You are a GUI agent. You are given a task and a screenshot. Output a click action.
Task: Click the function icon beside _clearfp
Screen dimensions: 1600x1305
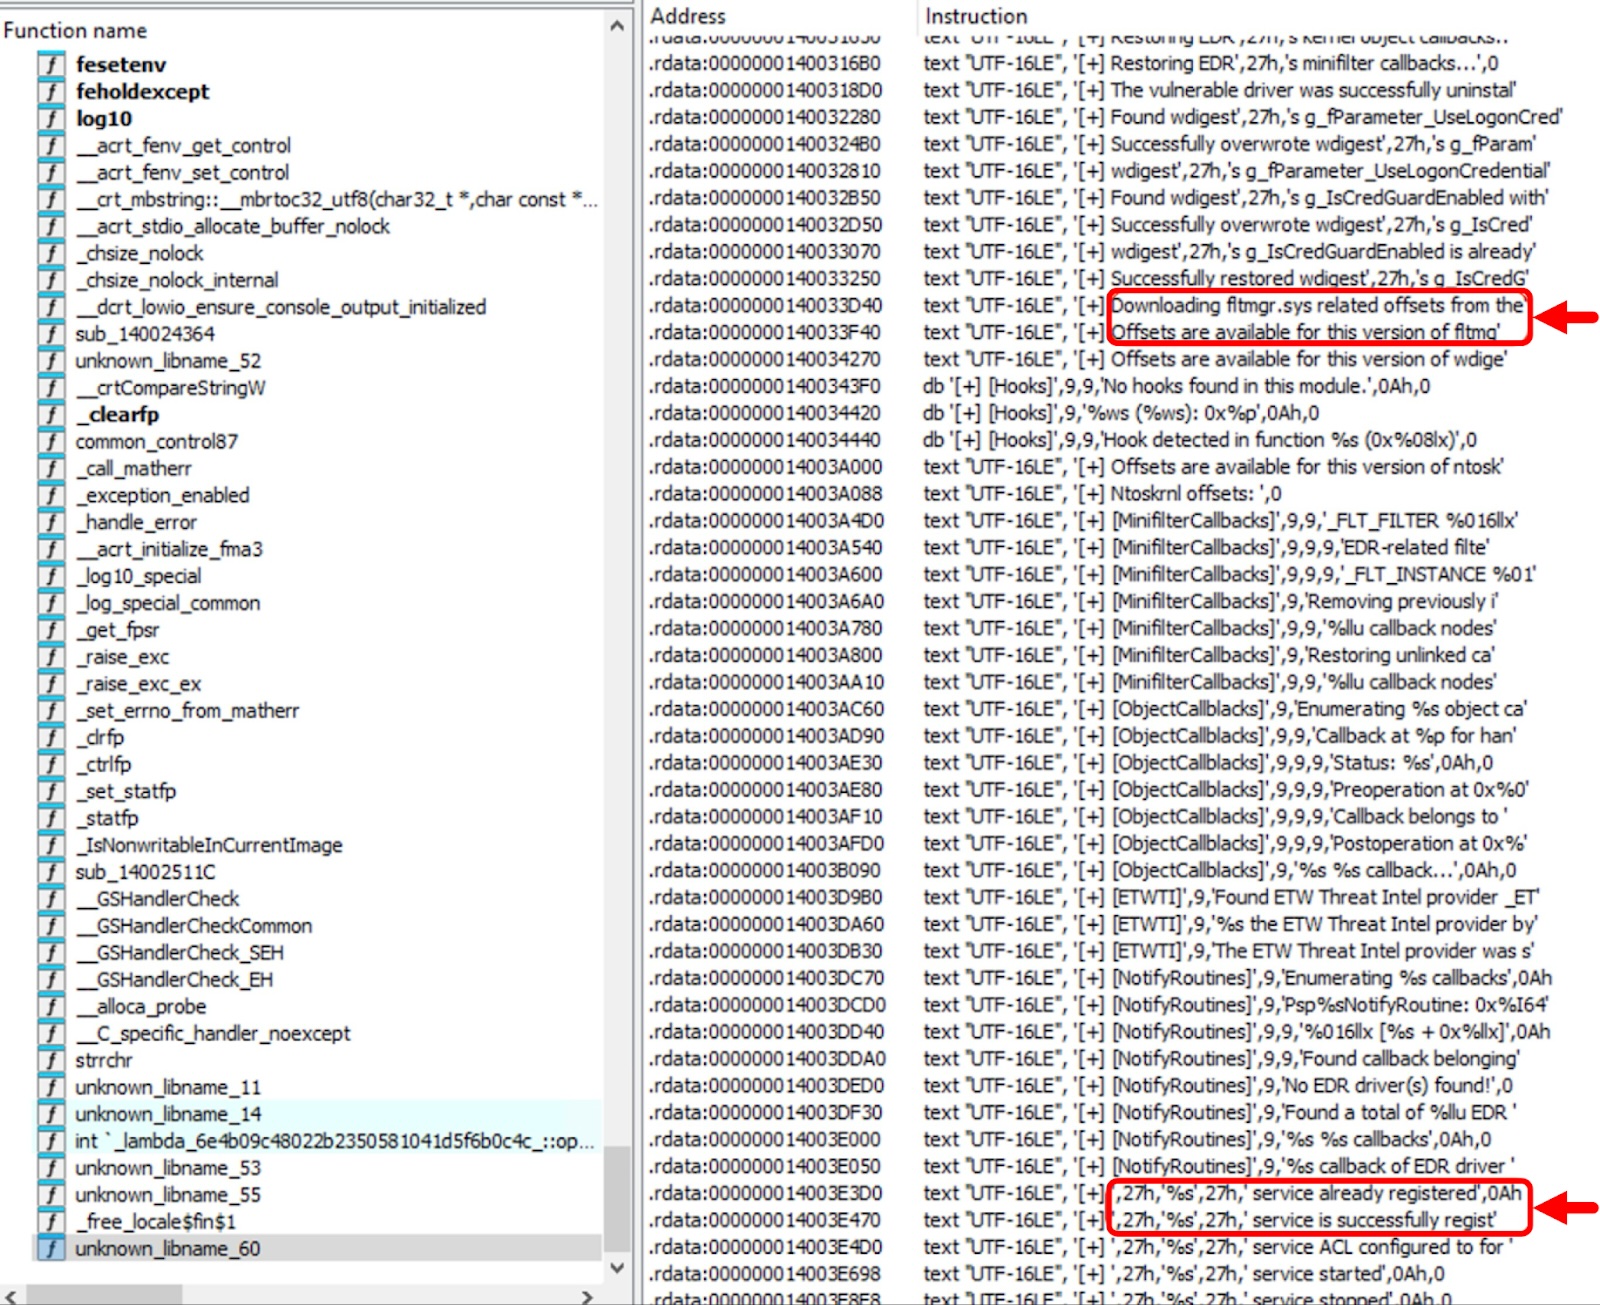point(50,414)
